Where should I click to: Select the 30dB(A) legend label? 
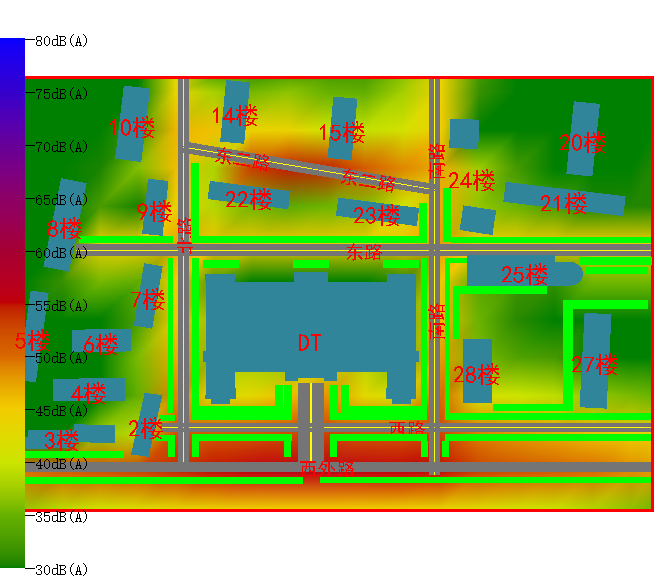[x=62, y=570]
